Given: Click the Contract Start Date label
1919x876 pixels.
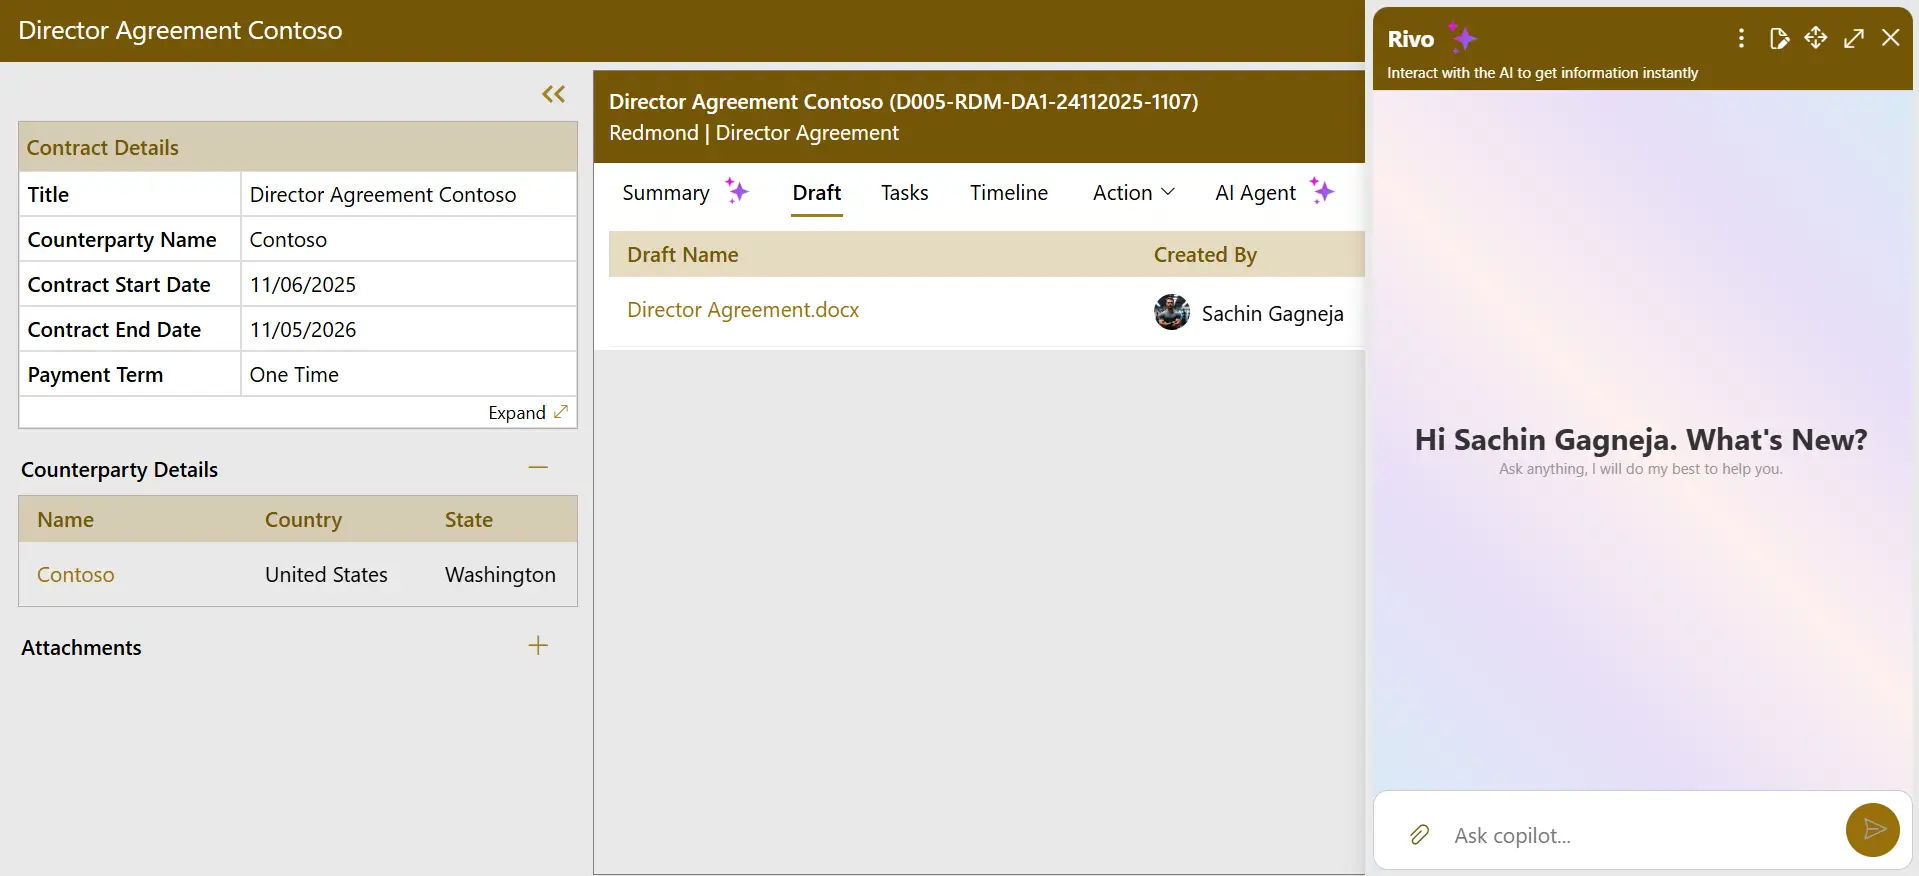Looking at the screenshot, I should (x=119, y=285).
